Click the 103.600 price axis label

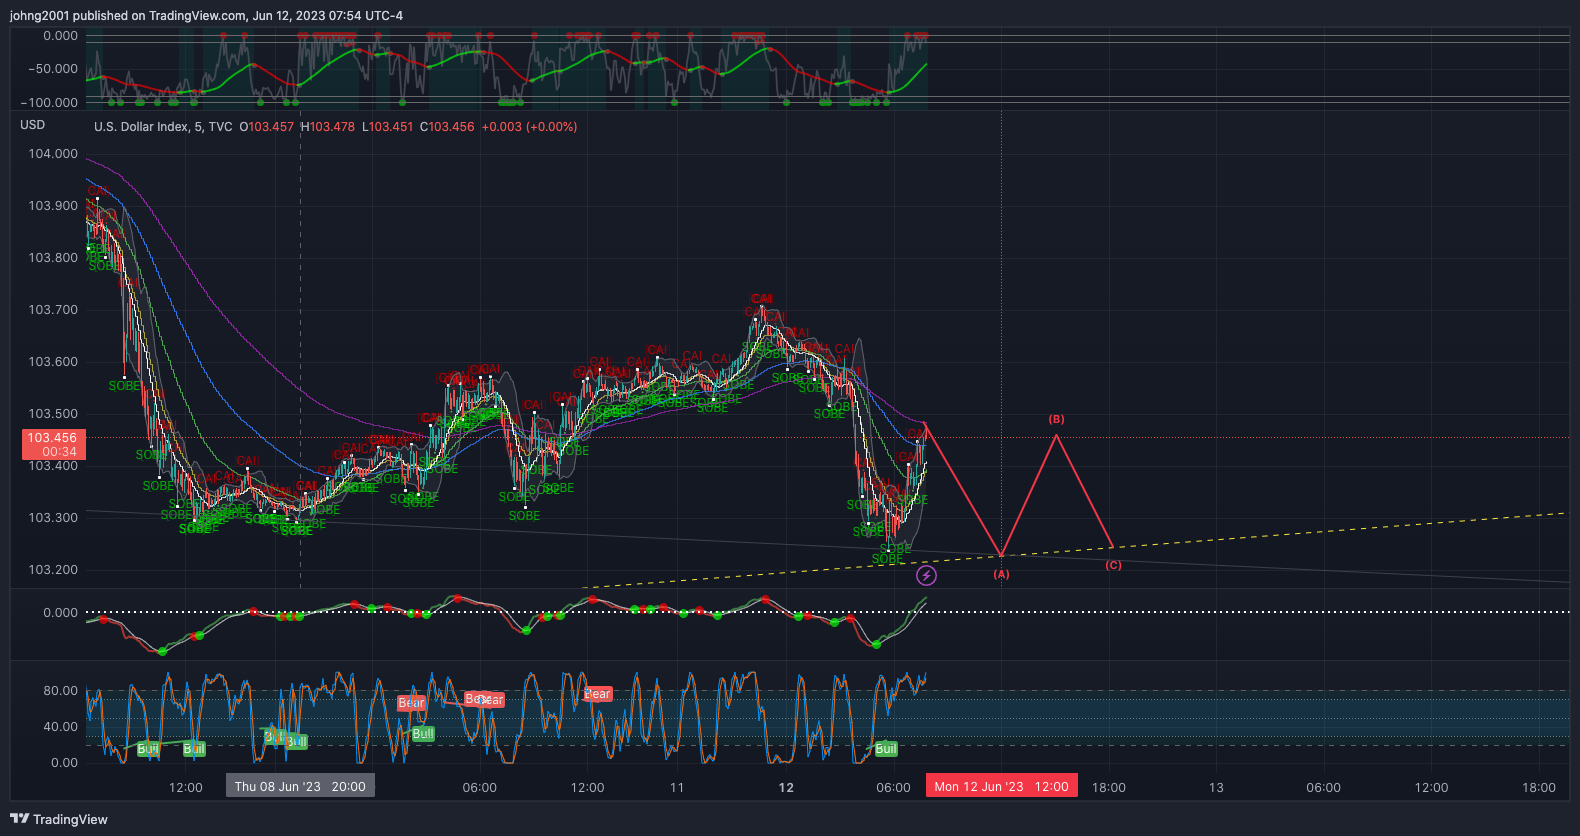pos(53,362)
